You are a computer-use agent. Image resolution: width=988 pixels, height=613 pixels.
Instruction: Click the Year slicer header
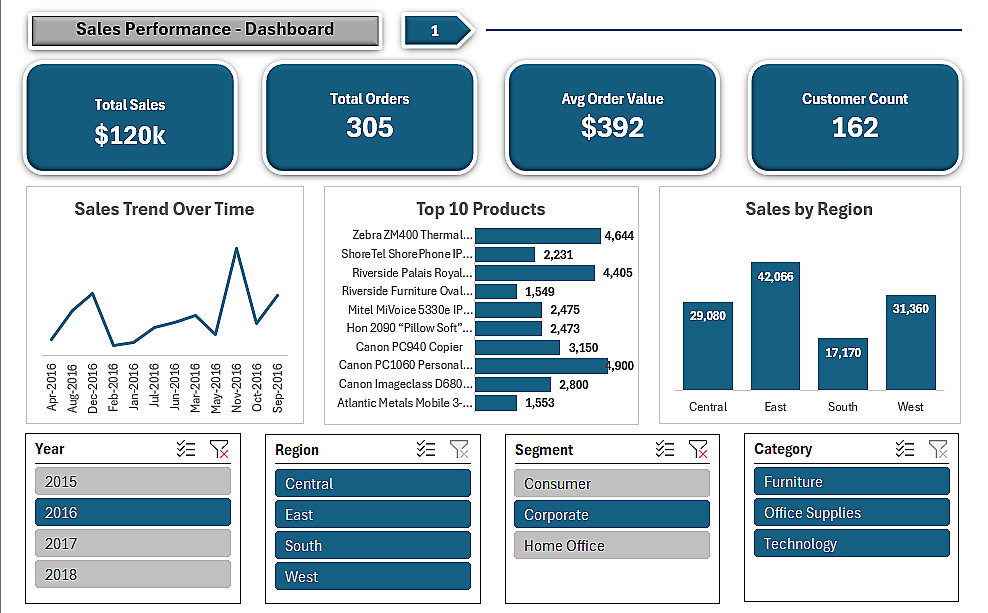[x=50, y=449]
